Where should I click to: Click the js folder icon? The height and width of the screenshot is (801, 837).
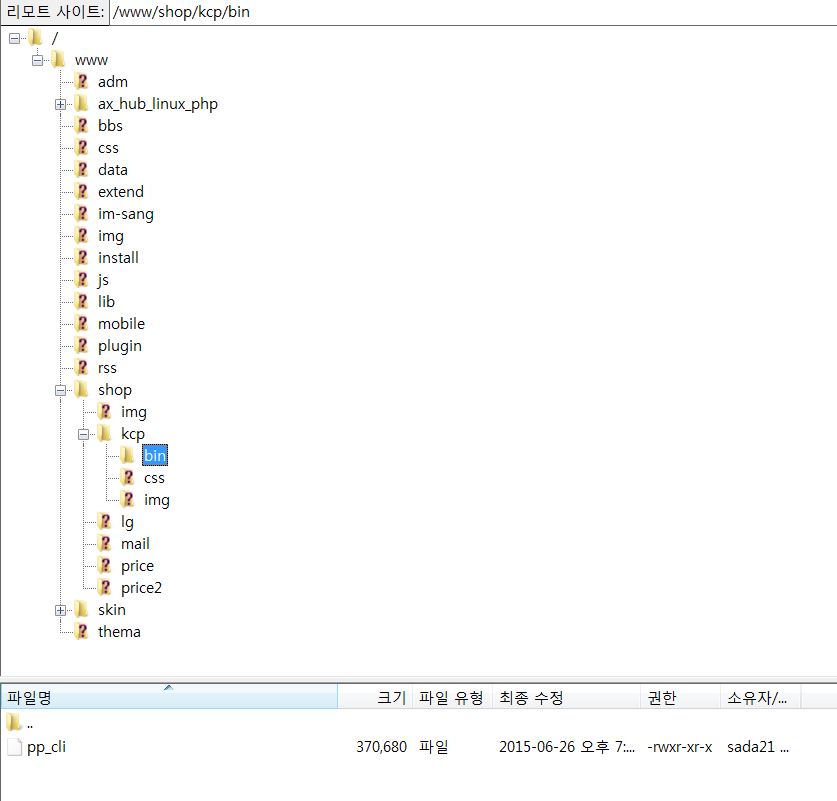pos(82,280)
